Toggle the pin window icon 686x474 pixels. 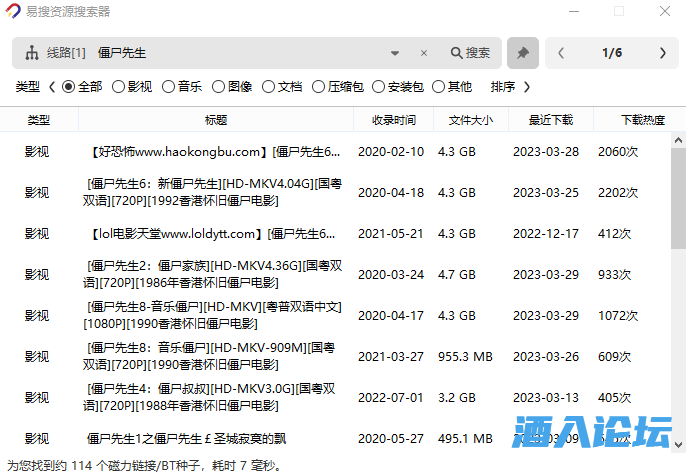522,53
